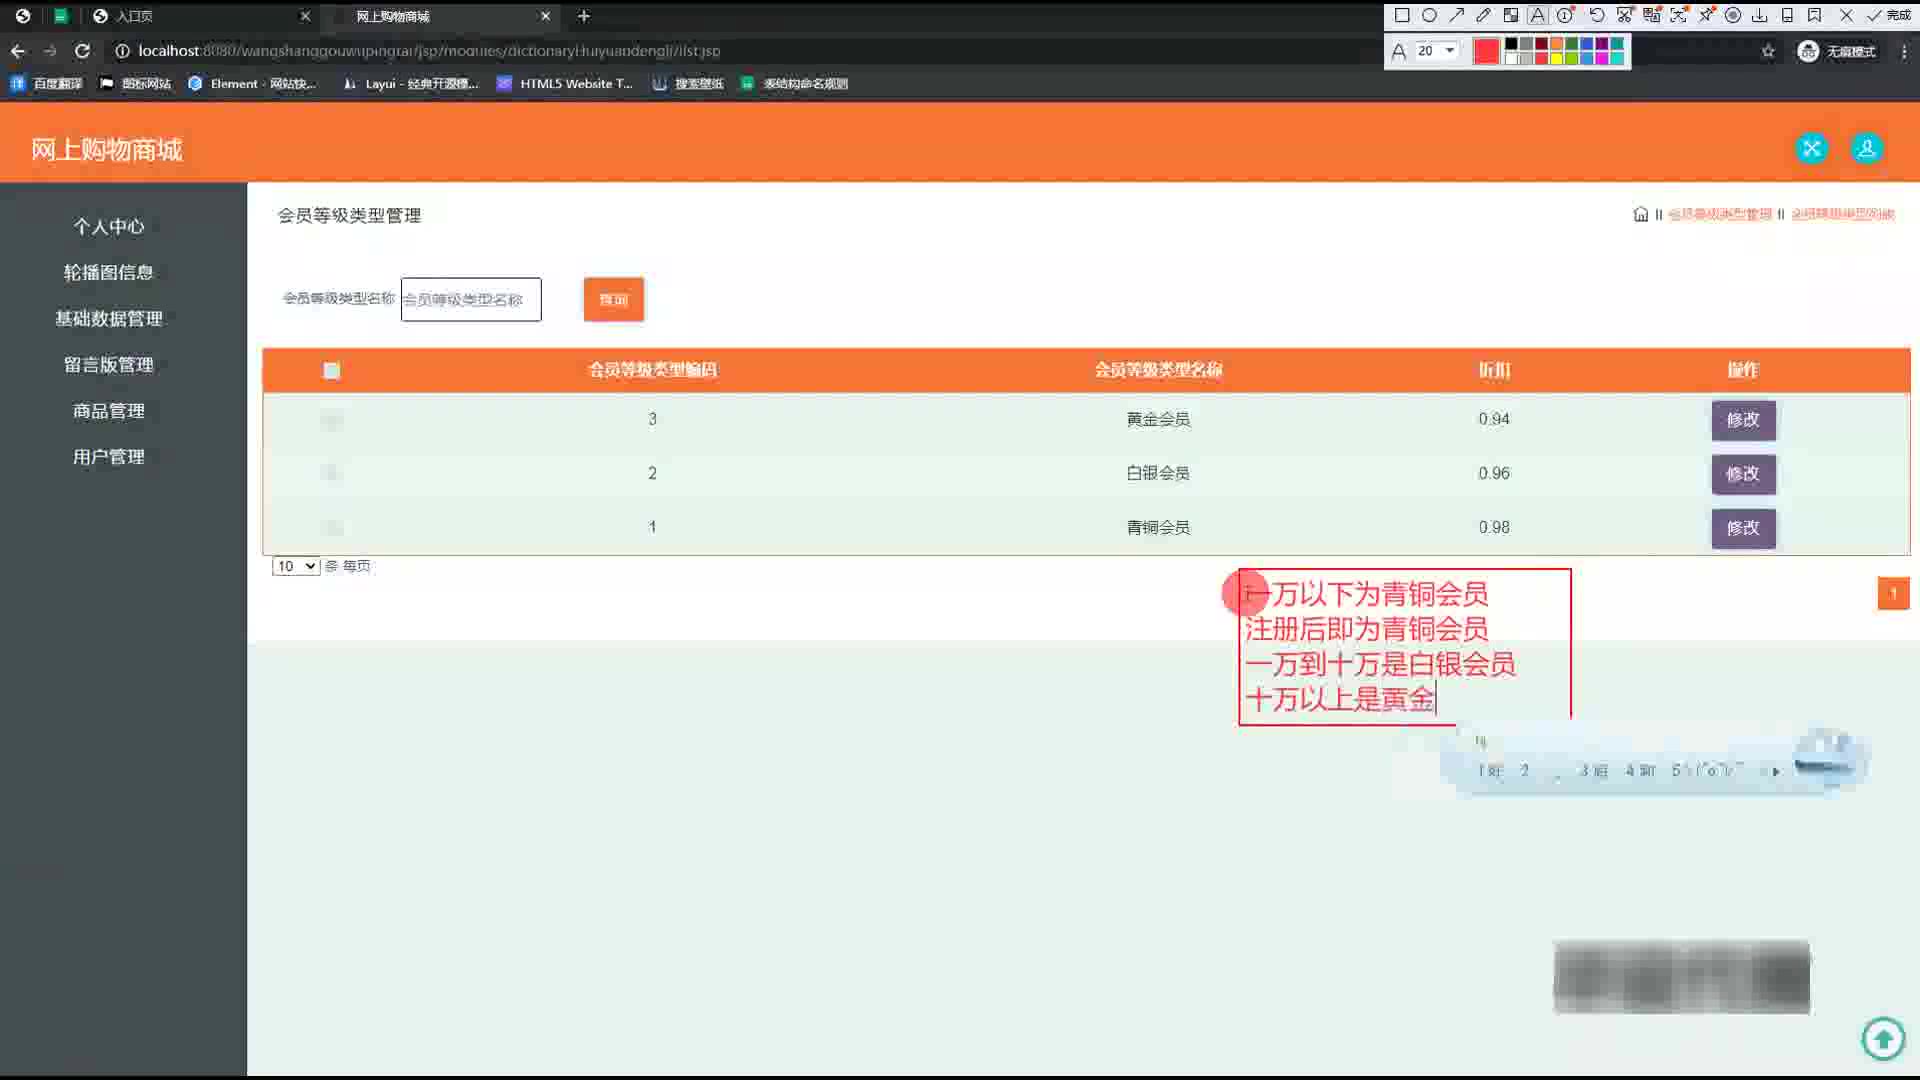Image resolution: width=1920 pixels, height=1080 pixels.
Task: Close the 网上购物商城 tab
Action: (545, 16)
